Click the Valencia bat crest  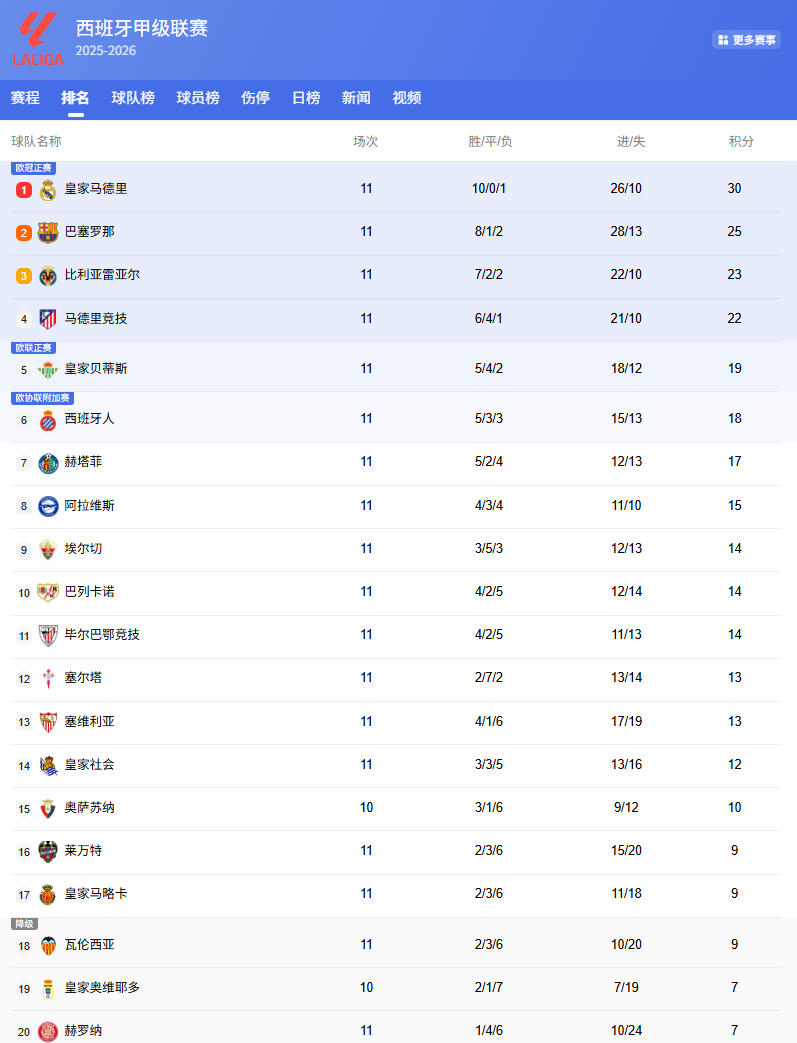pyautogui.click(x=48, y=945)
